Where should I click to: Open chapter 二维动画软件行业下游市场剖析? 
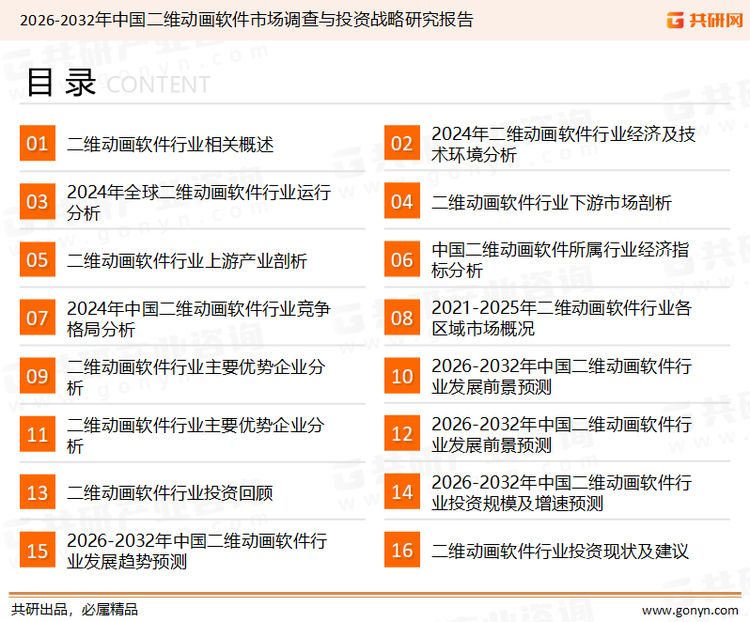point(551,202)
